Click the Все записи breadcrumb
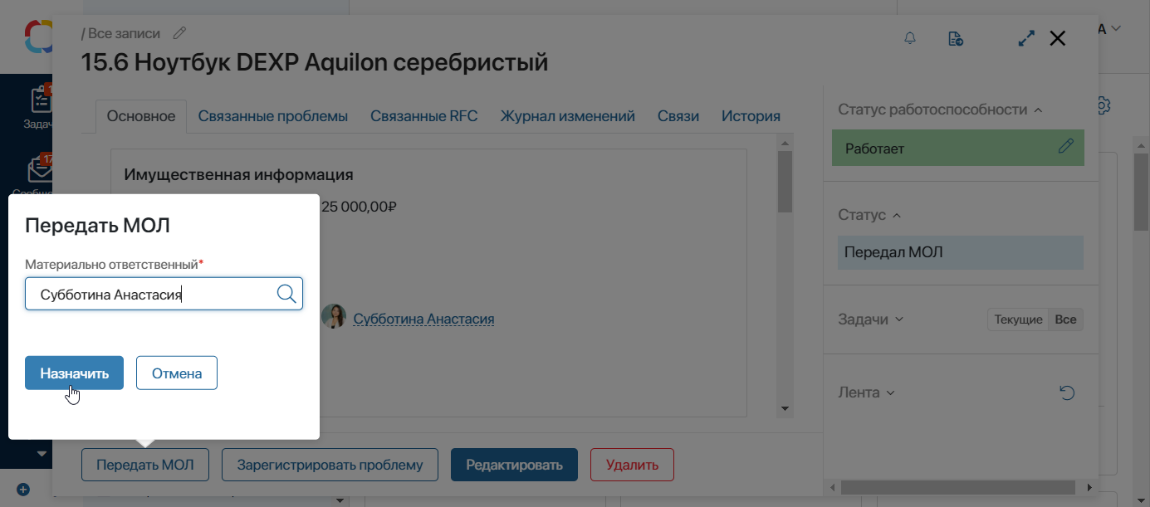This screenshot has width=1150, height=507. click(124, 33)
